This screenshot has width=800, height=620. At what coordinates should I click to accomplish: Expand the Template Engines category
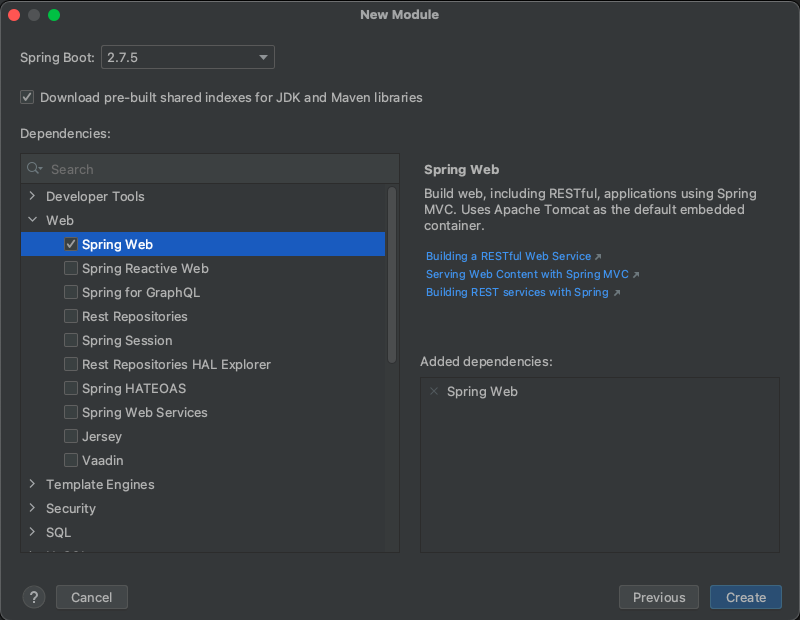[x=33, y=484]
